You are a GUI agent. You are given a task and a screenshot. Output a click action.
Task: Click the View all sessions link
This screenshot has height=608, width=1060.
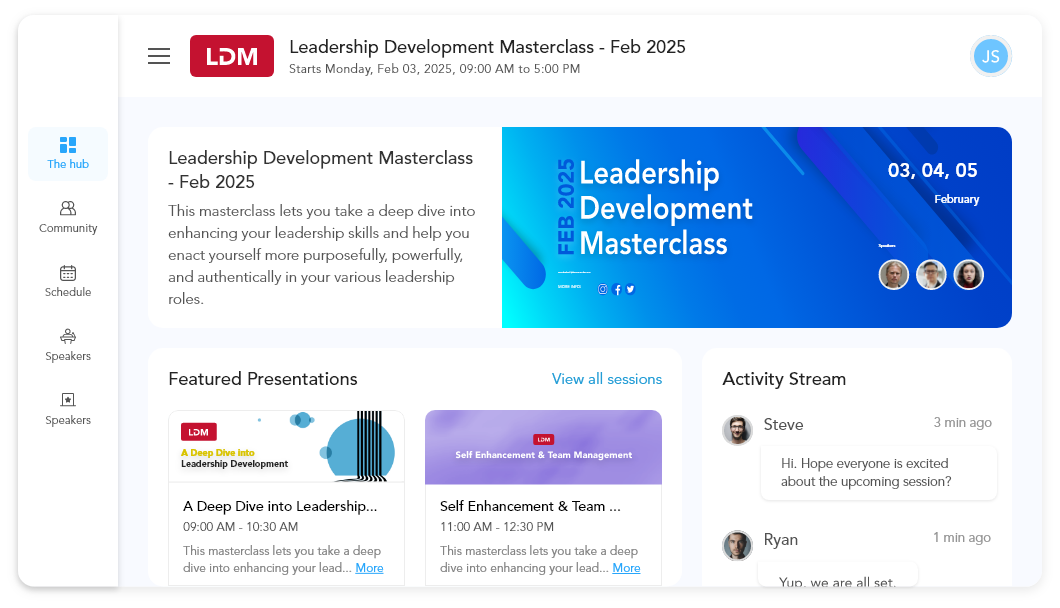tap(606, 379)
